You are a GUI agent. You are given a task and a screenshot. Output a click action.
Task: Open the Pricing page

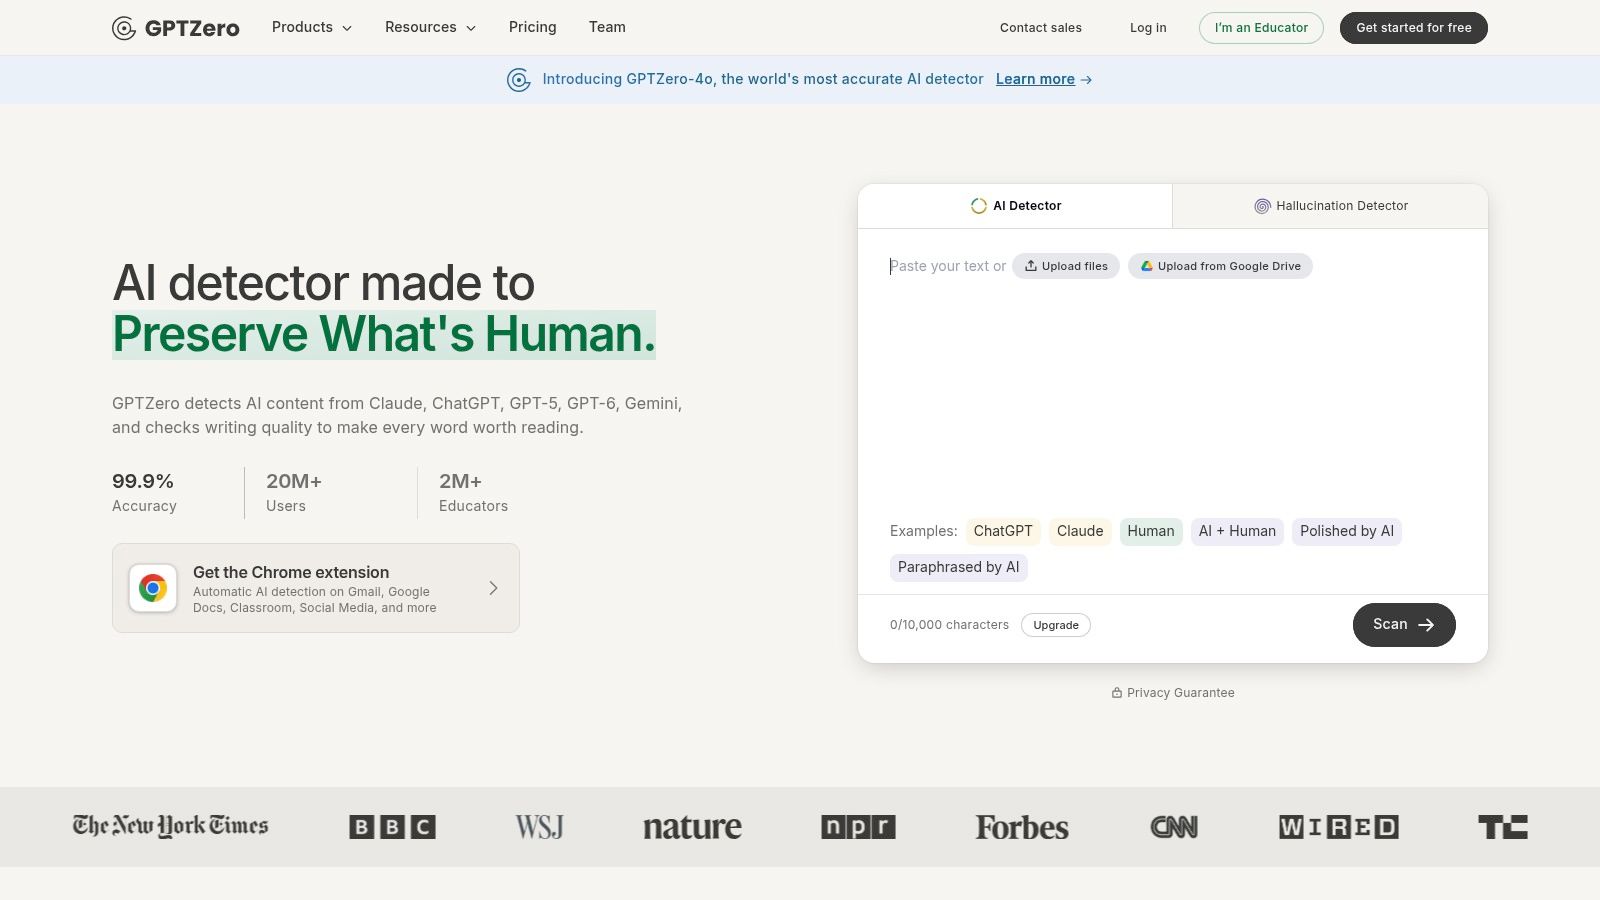click(x=532, y=27)
